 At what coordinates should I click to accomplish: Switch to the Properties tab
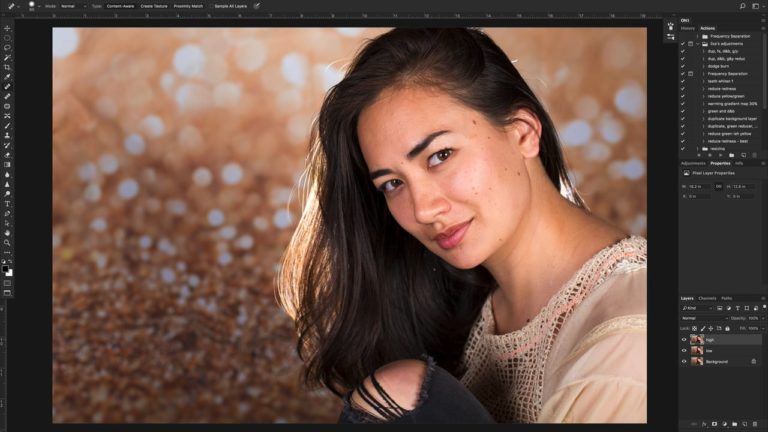720,163
